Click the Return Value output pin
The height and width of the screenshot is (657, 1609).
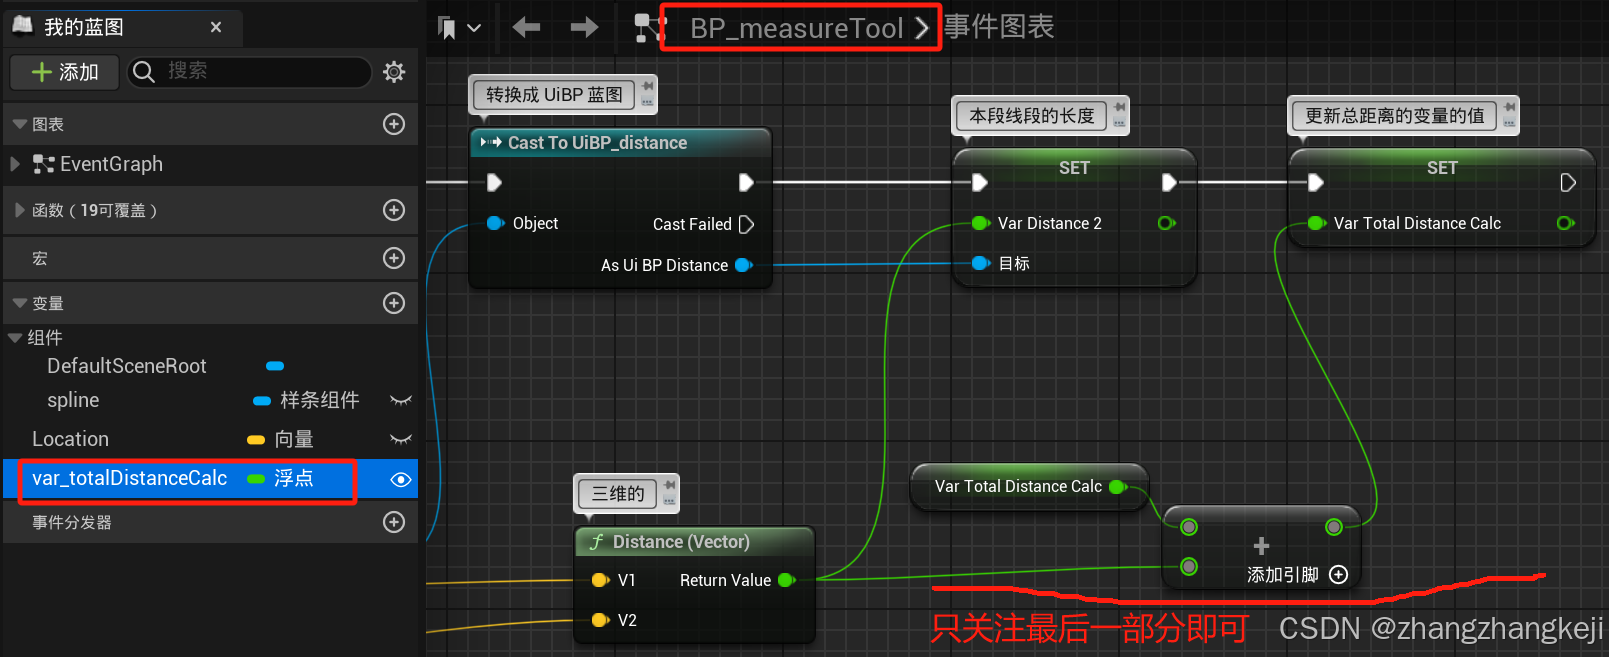(786, 580)
